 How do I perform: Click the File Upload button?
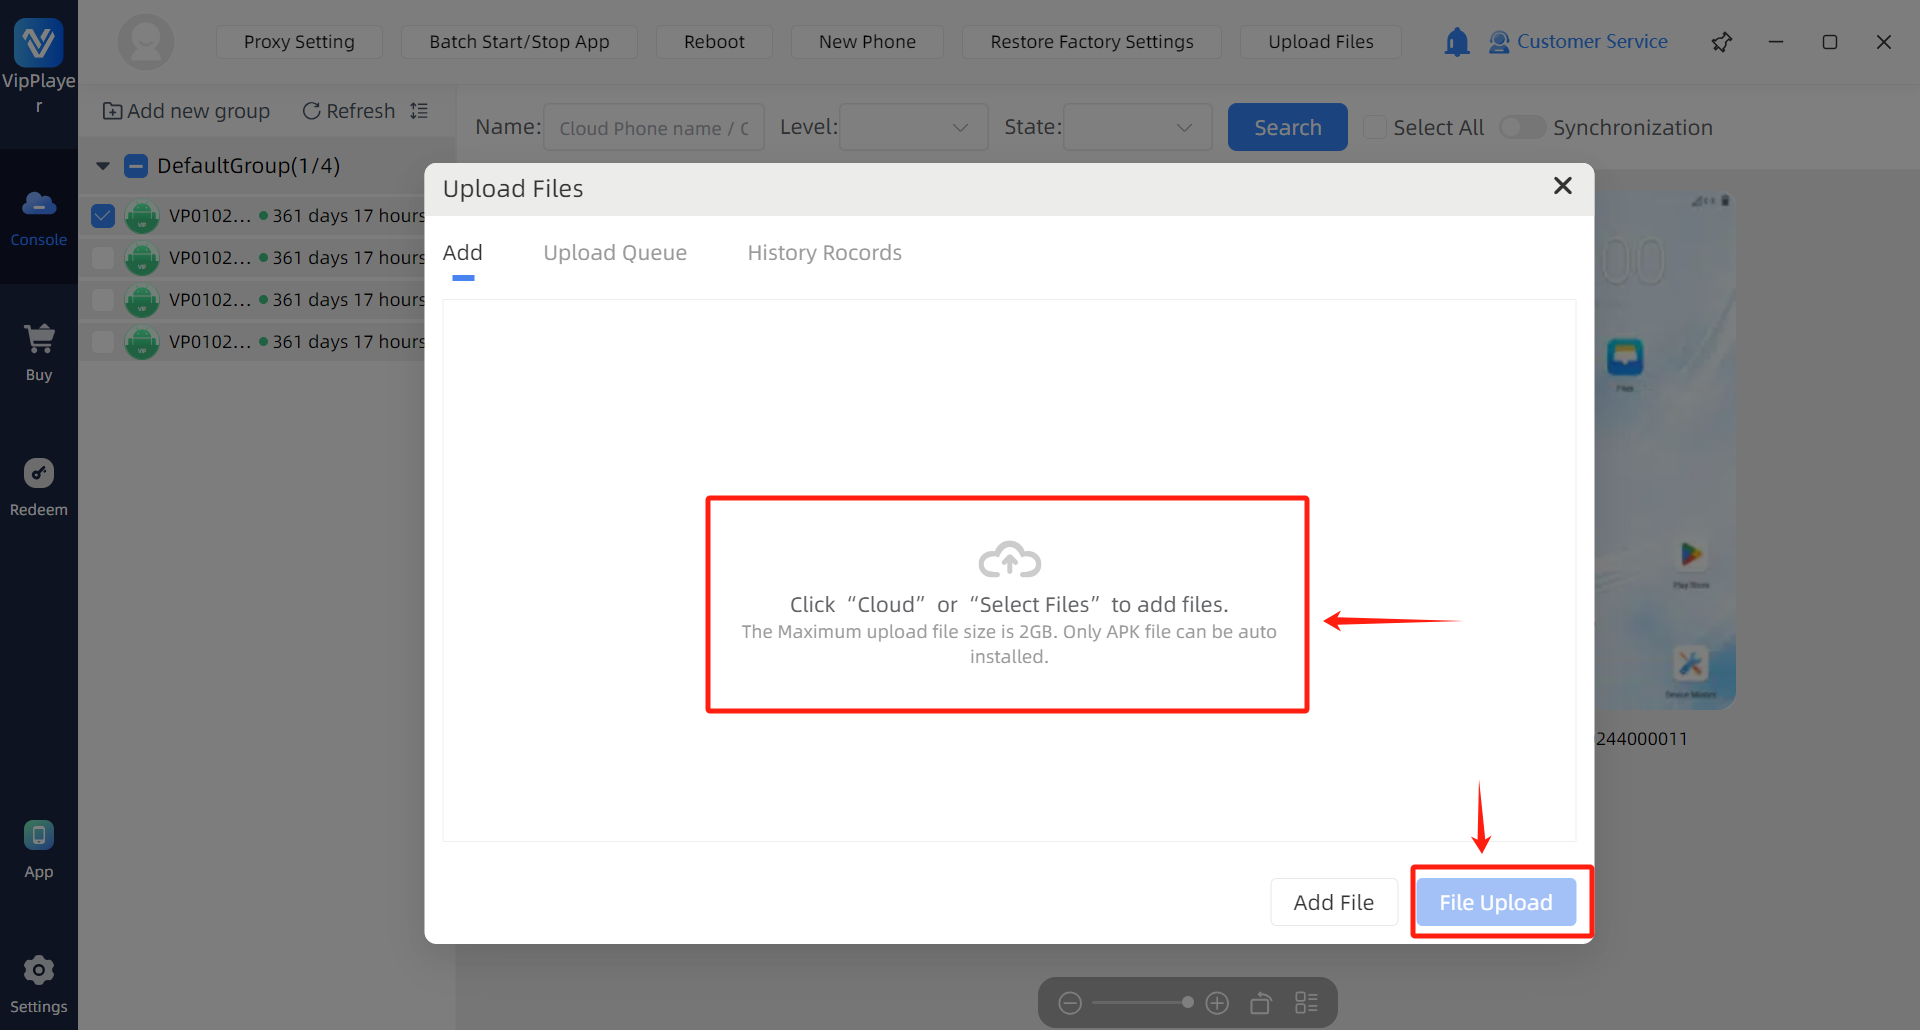pyautogui.click(x=1495, y=902)
